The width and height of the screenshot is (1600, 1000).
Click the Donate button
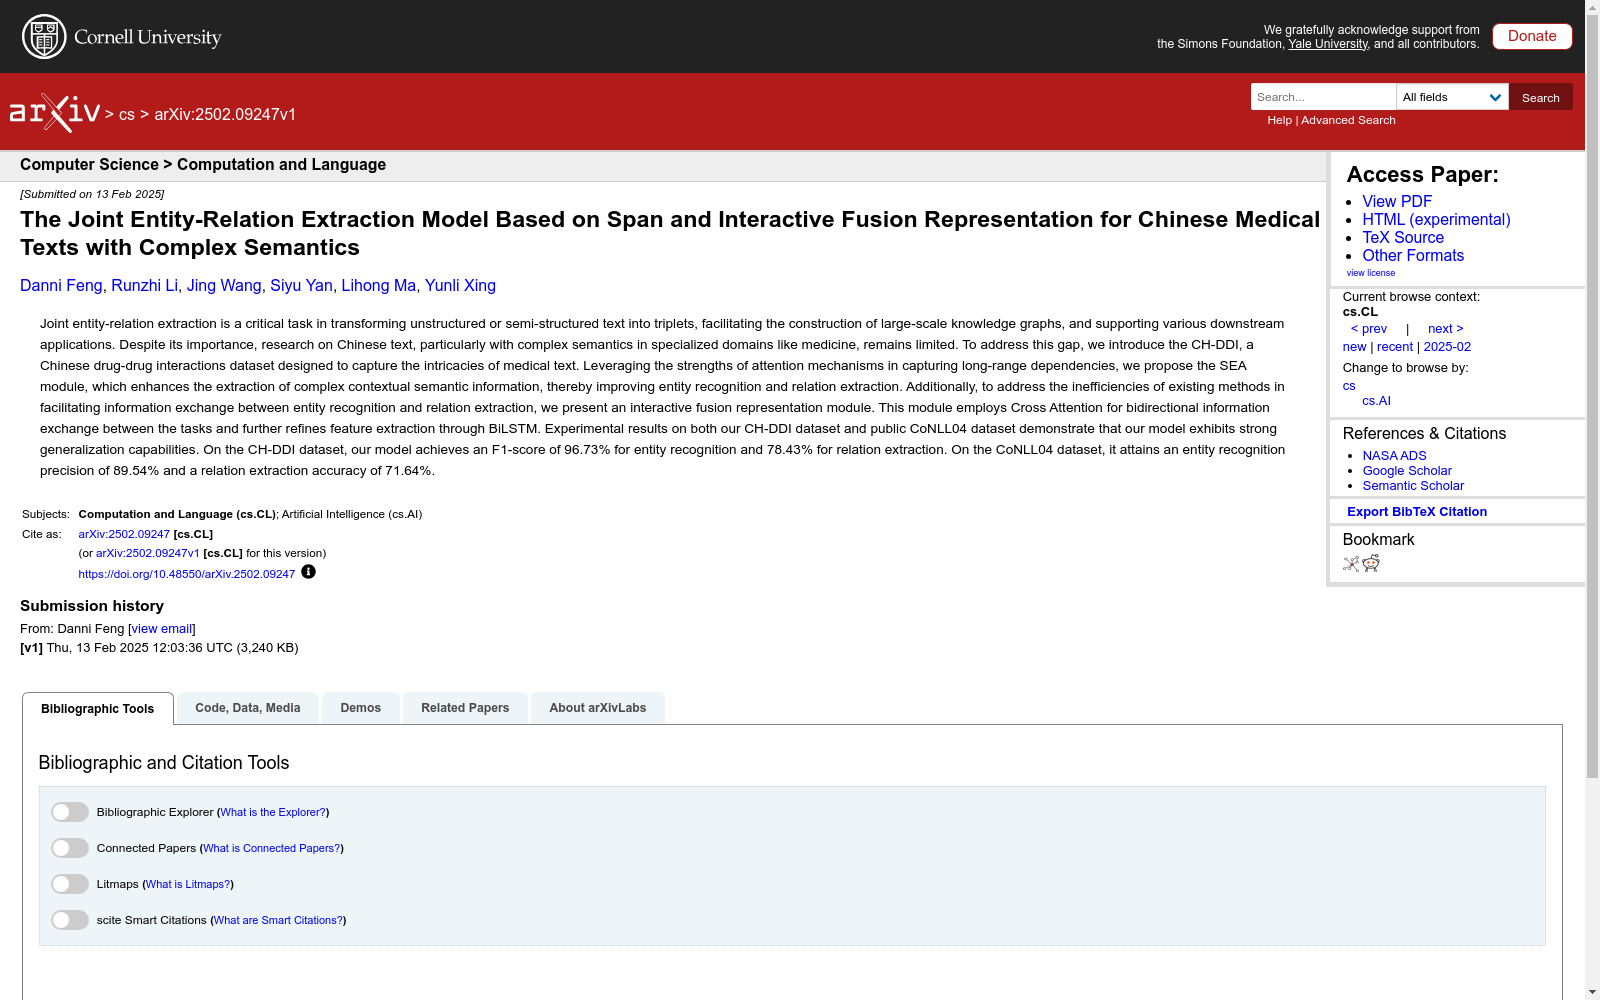[1532, 36]
